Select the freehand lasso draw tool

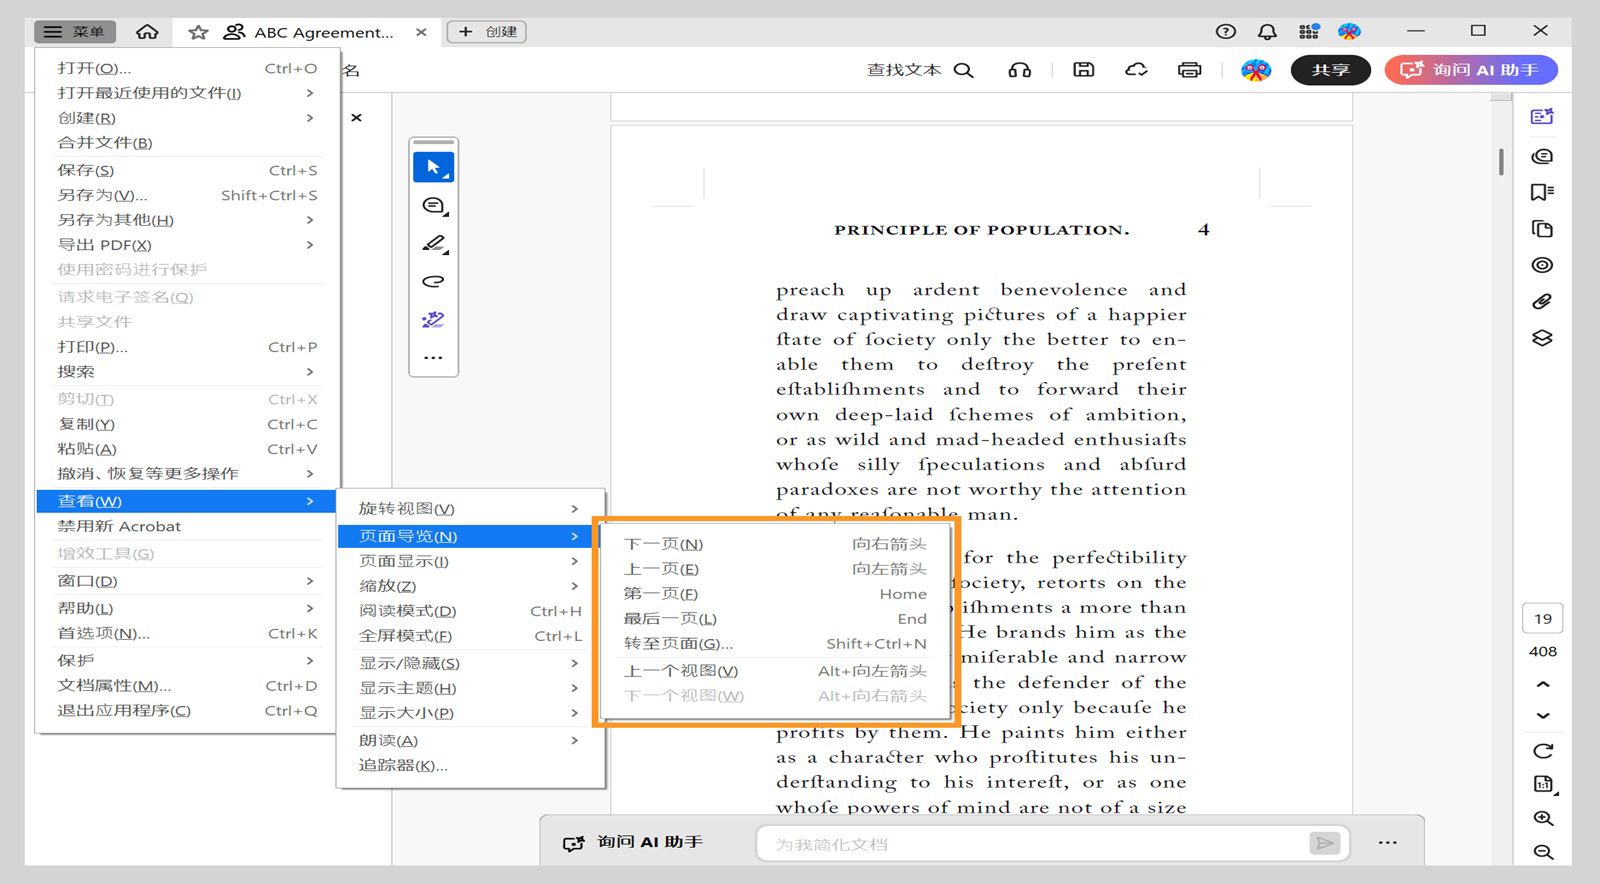click(433, 282)
